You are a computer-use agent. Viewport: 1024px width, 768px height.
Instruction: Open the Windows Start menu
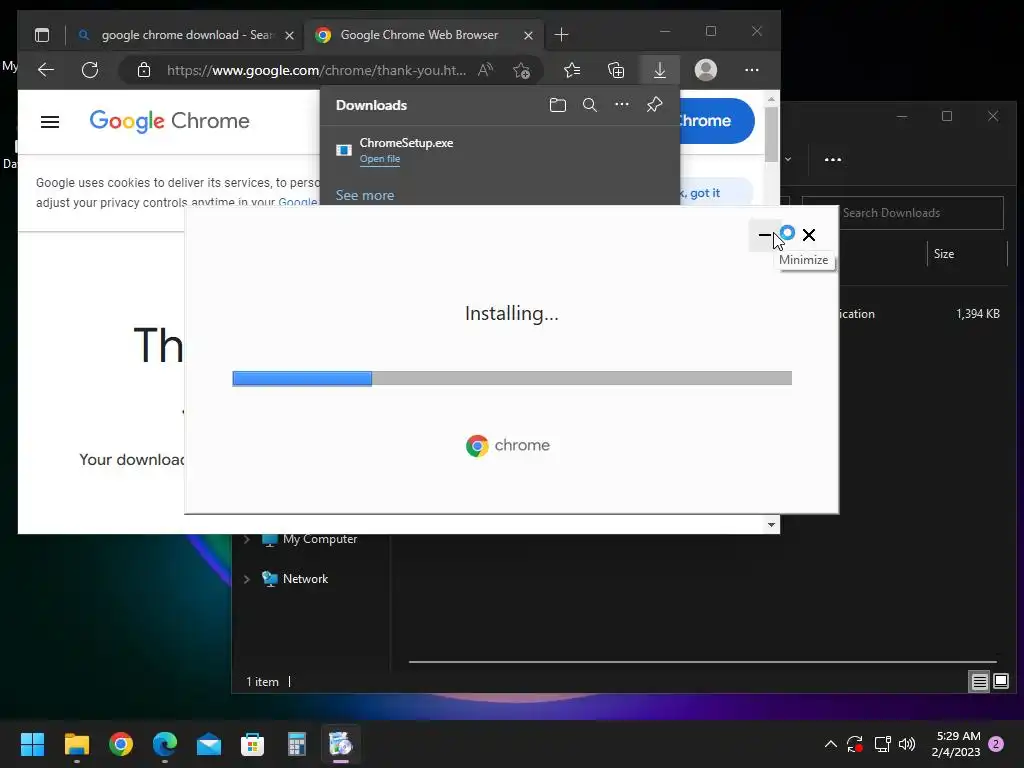coord(32,744)
